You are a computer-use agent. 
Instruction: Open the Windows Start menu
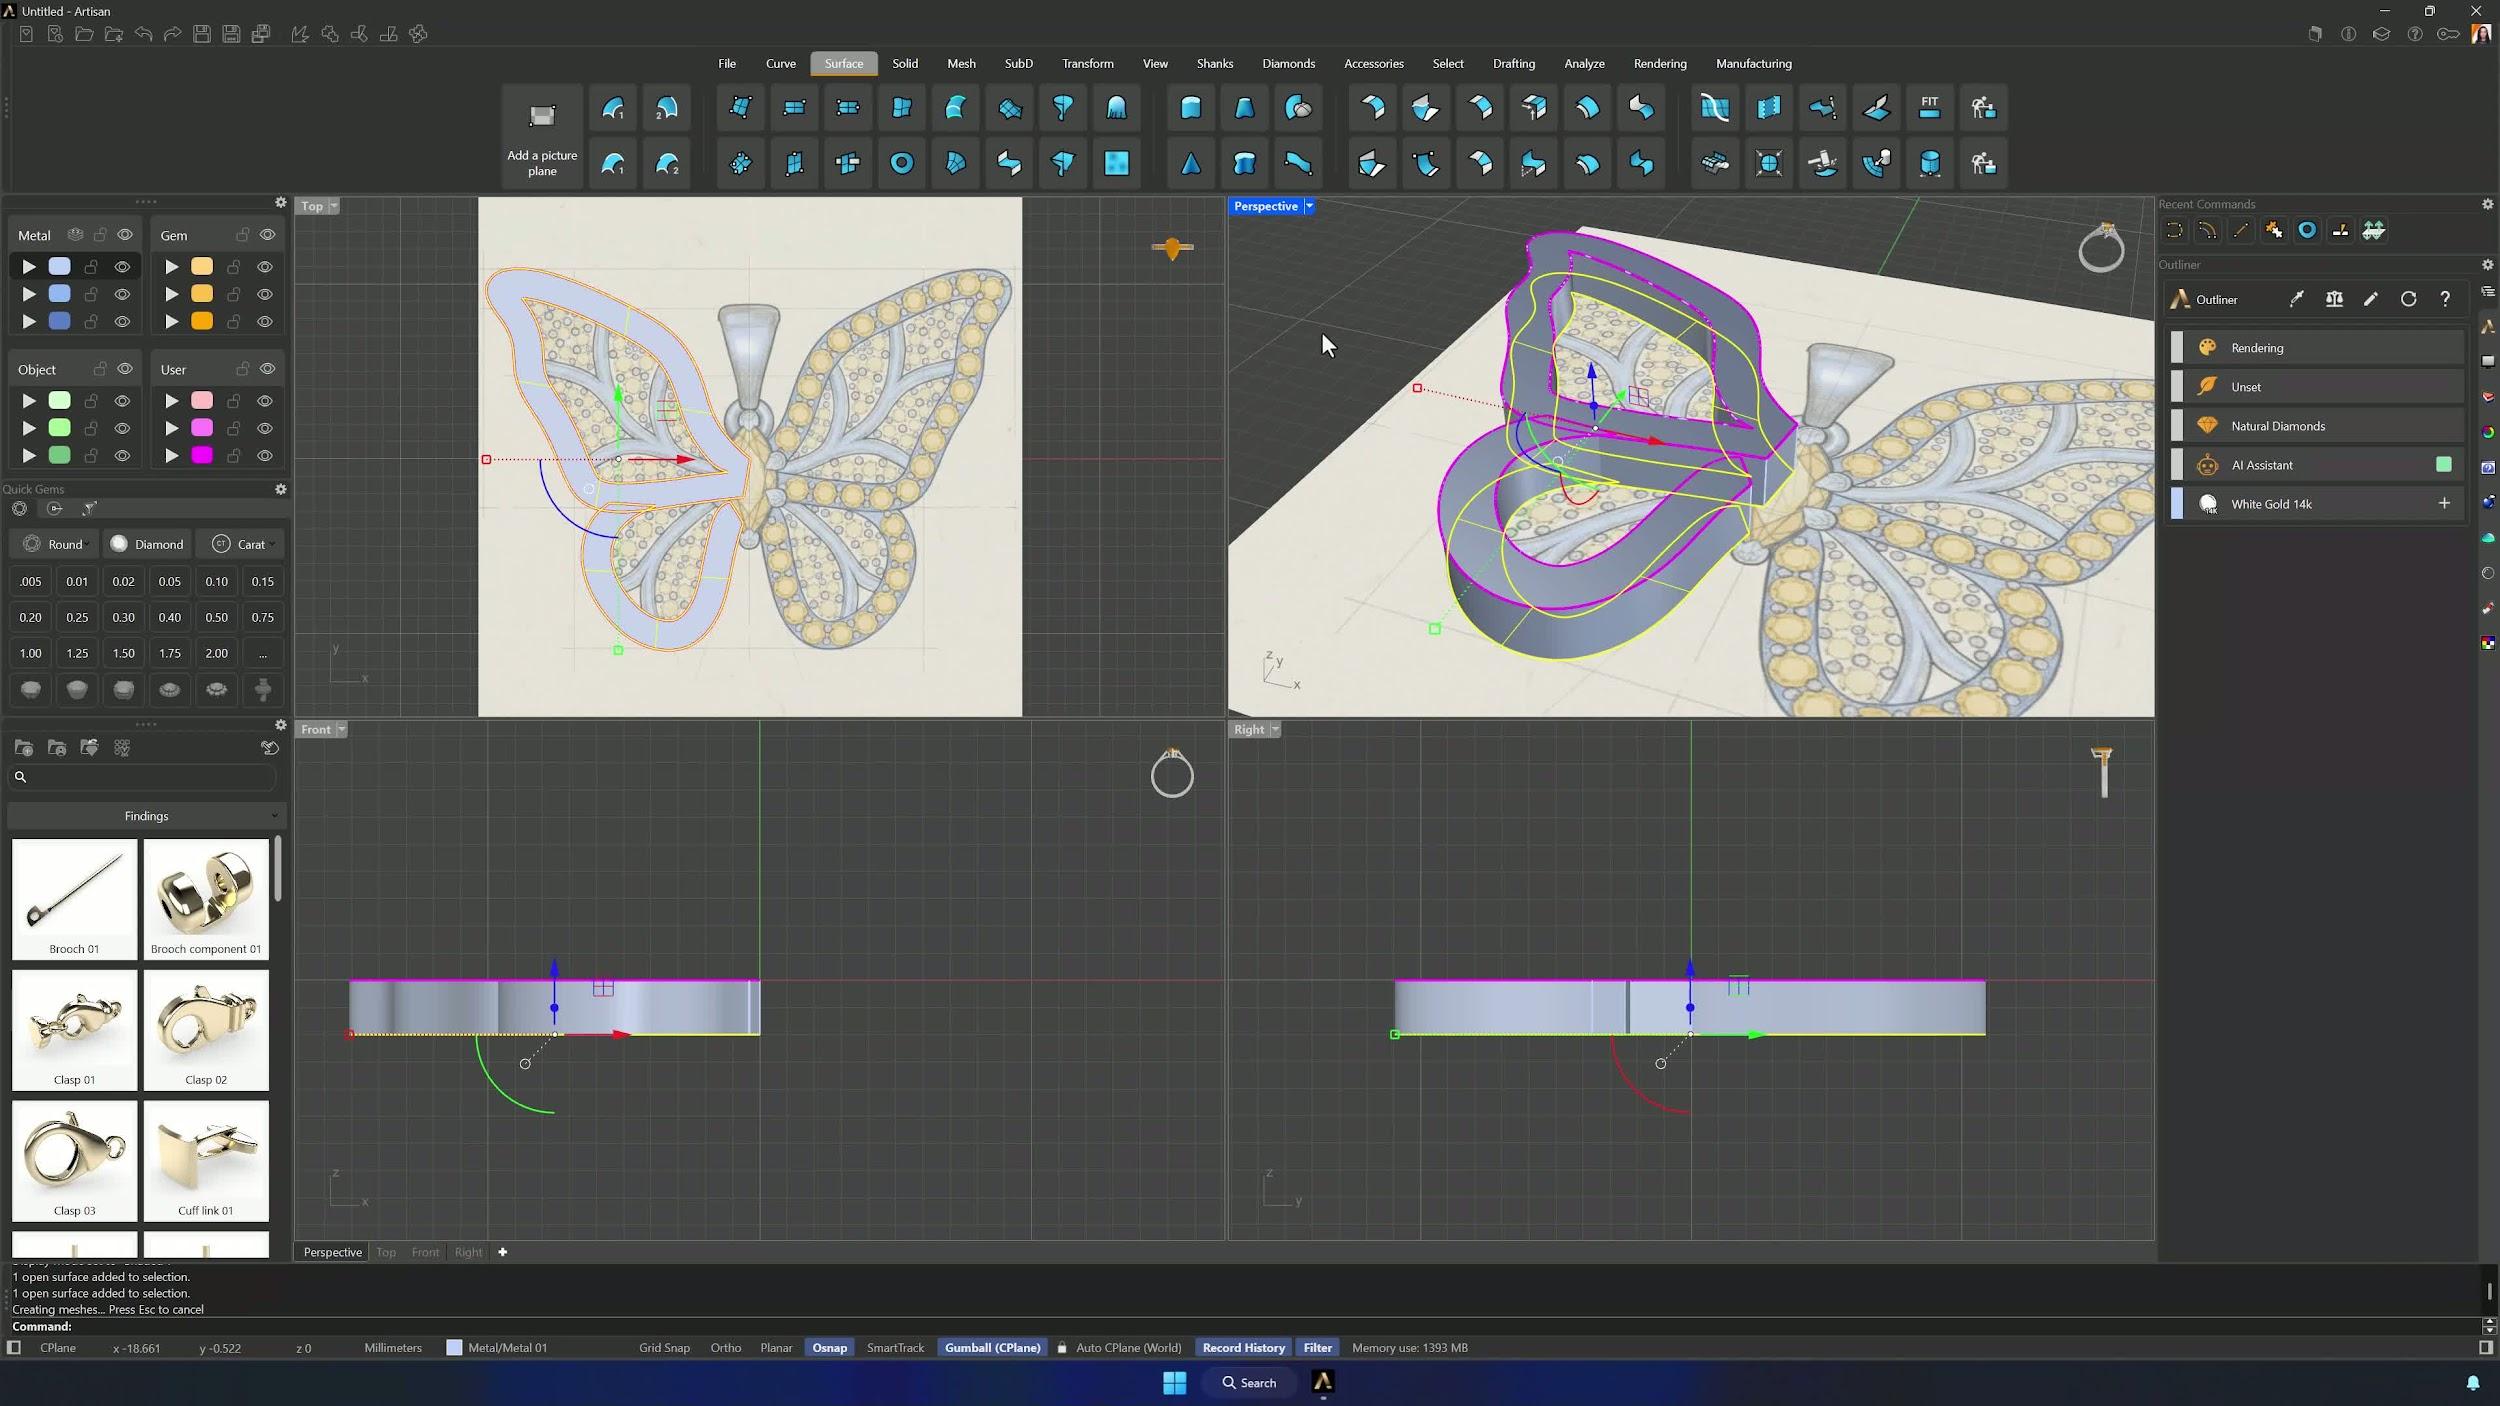click(1174, 1382)
